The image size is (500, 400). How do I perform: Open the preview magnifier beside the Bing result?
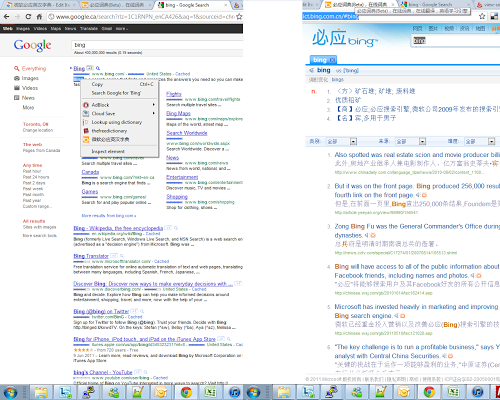click(98, 68)
